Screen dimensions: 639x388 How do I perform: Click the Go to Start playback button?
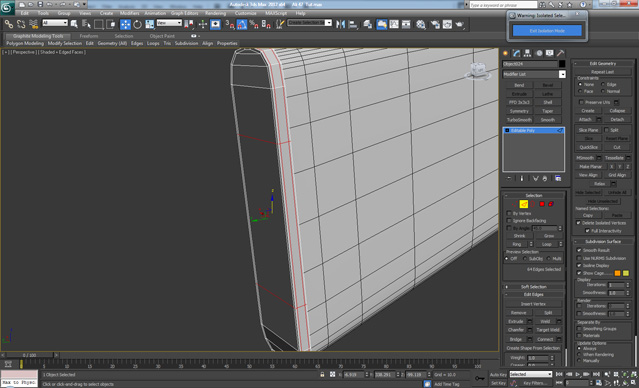pos(560,374)
